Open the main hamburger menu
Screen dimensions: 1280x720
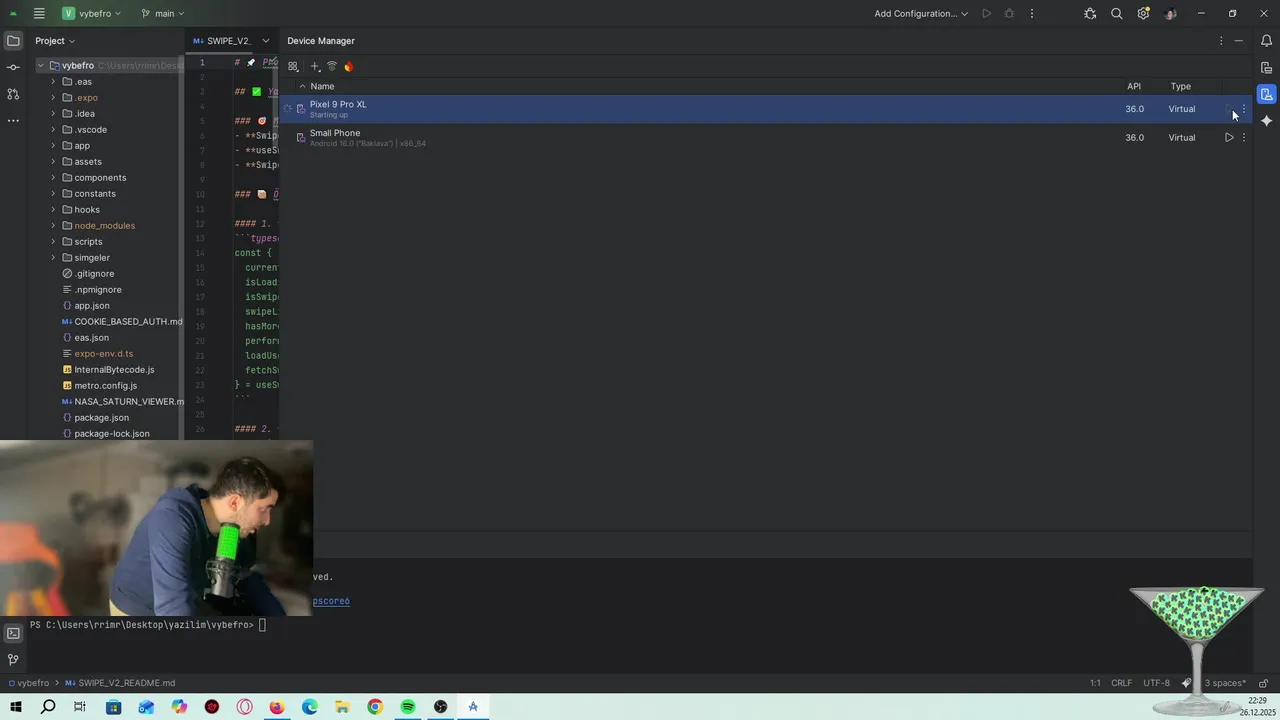pyautogui.click(x=39, y=14)
